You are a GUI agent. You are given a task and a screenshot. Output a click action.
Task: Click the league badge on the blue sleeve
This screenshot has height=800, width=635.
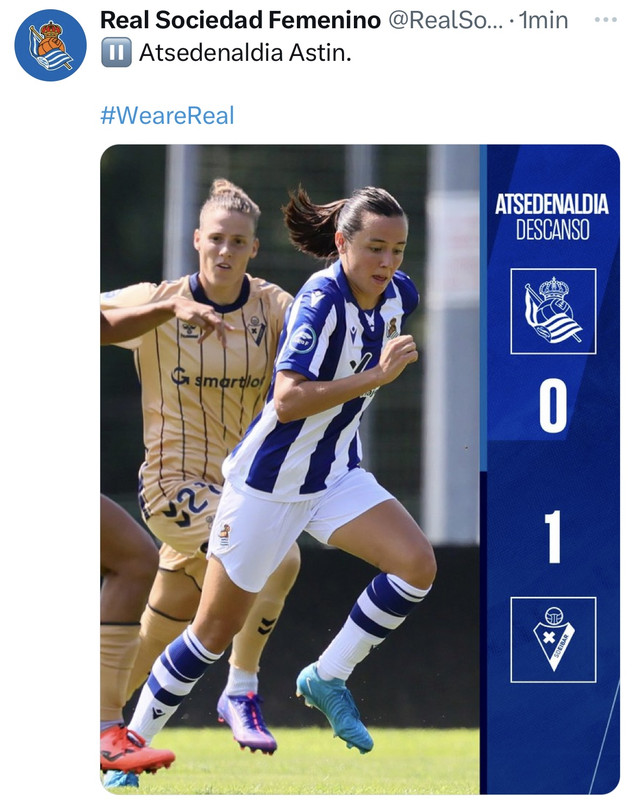[x=303, y=339]
